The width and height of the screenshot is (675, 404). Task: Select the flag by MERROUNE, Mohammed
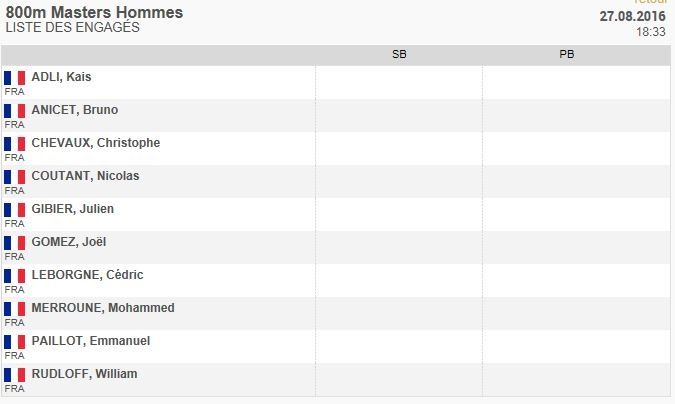[x=15, y=309]
